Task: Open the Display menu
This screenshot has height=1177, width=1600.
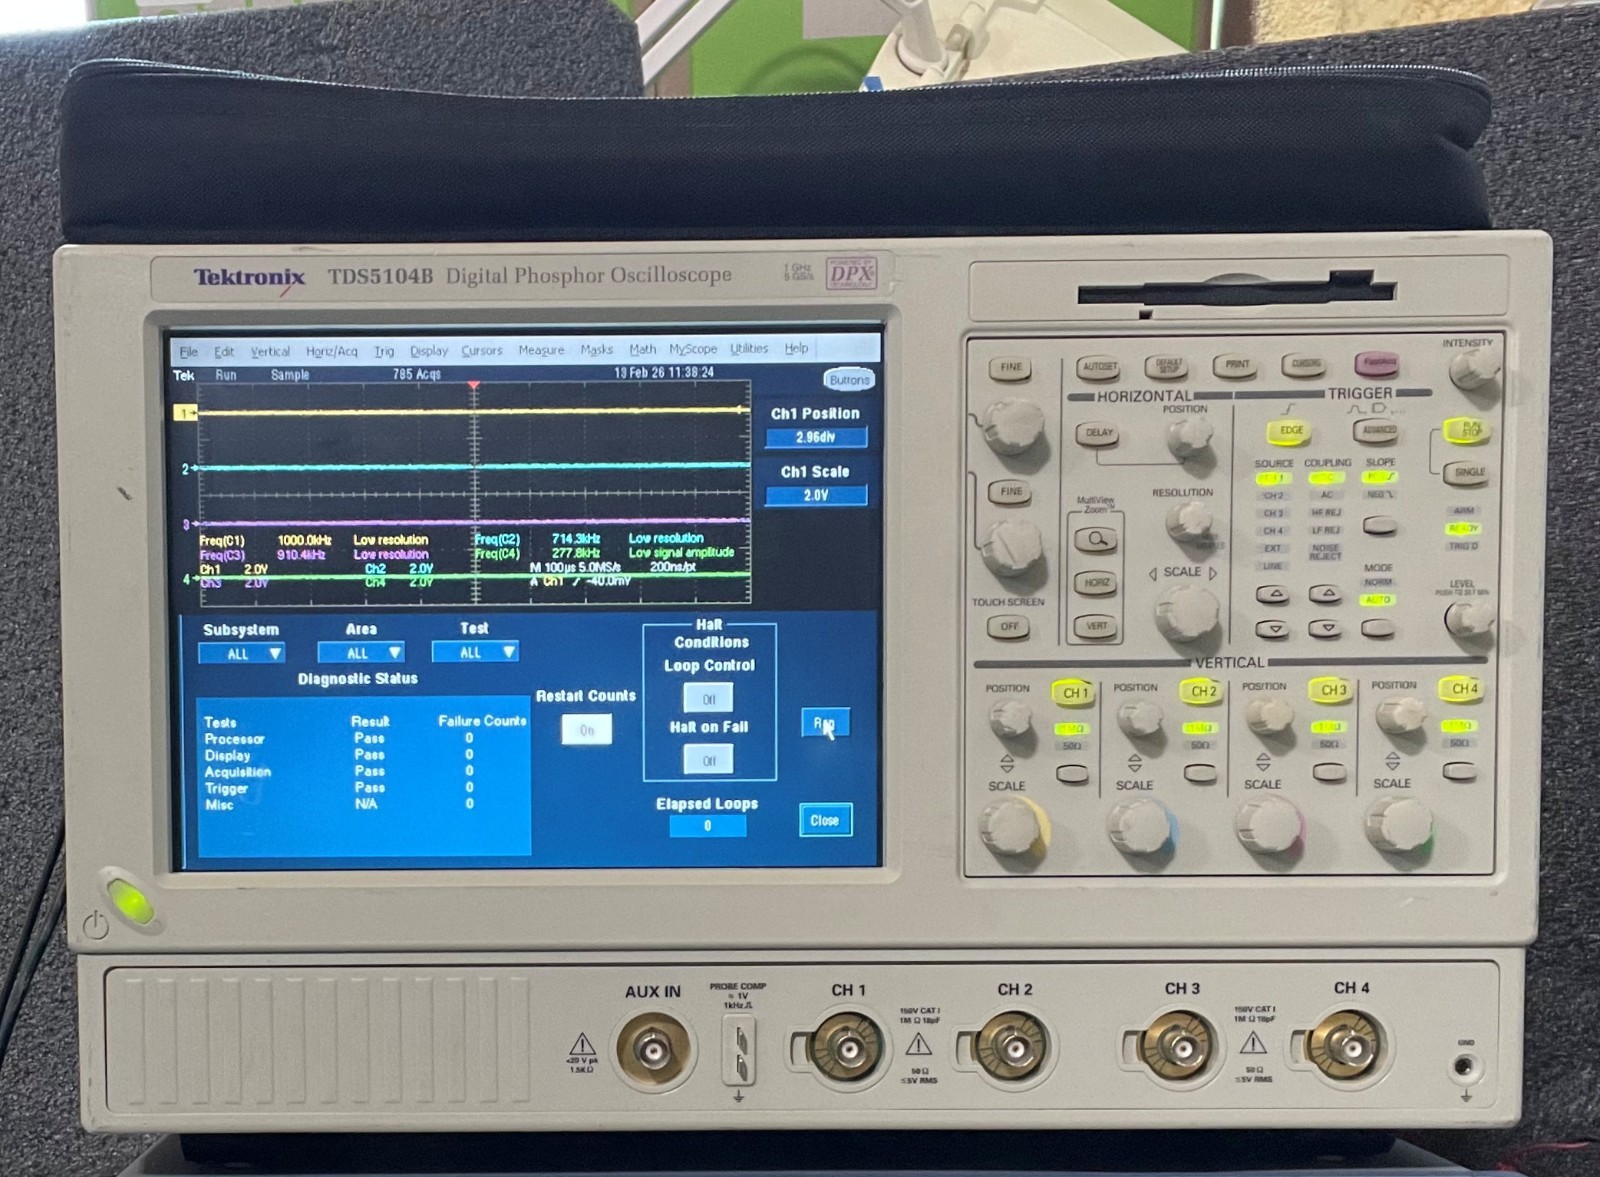Action: (x=429, y=351)
